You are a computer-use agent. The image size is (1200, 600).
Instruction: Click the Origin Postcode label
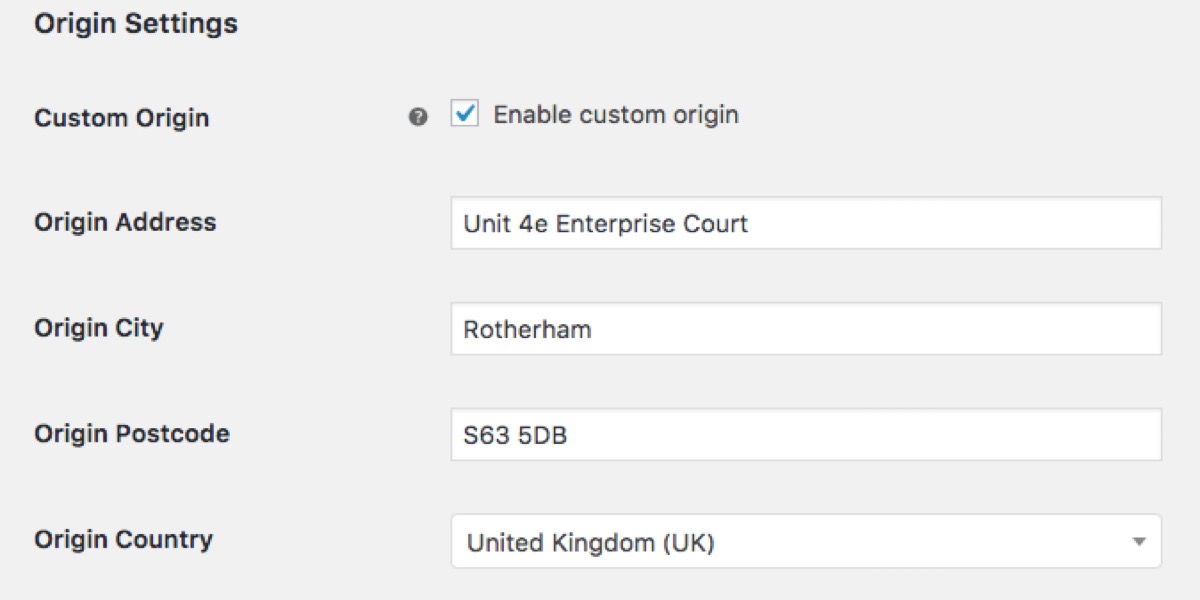132,434
